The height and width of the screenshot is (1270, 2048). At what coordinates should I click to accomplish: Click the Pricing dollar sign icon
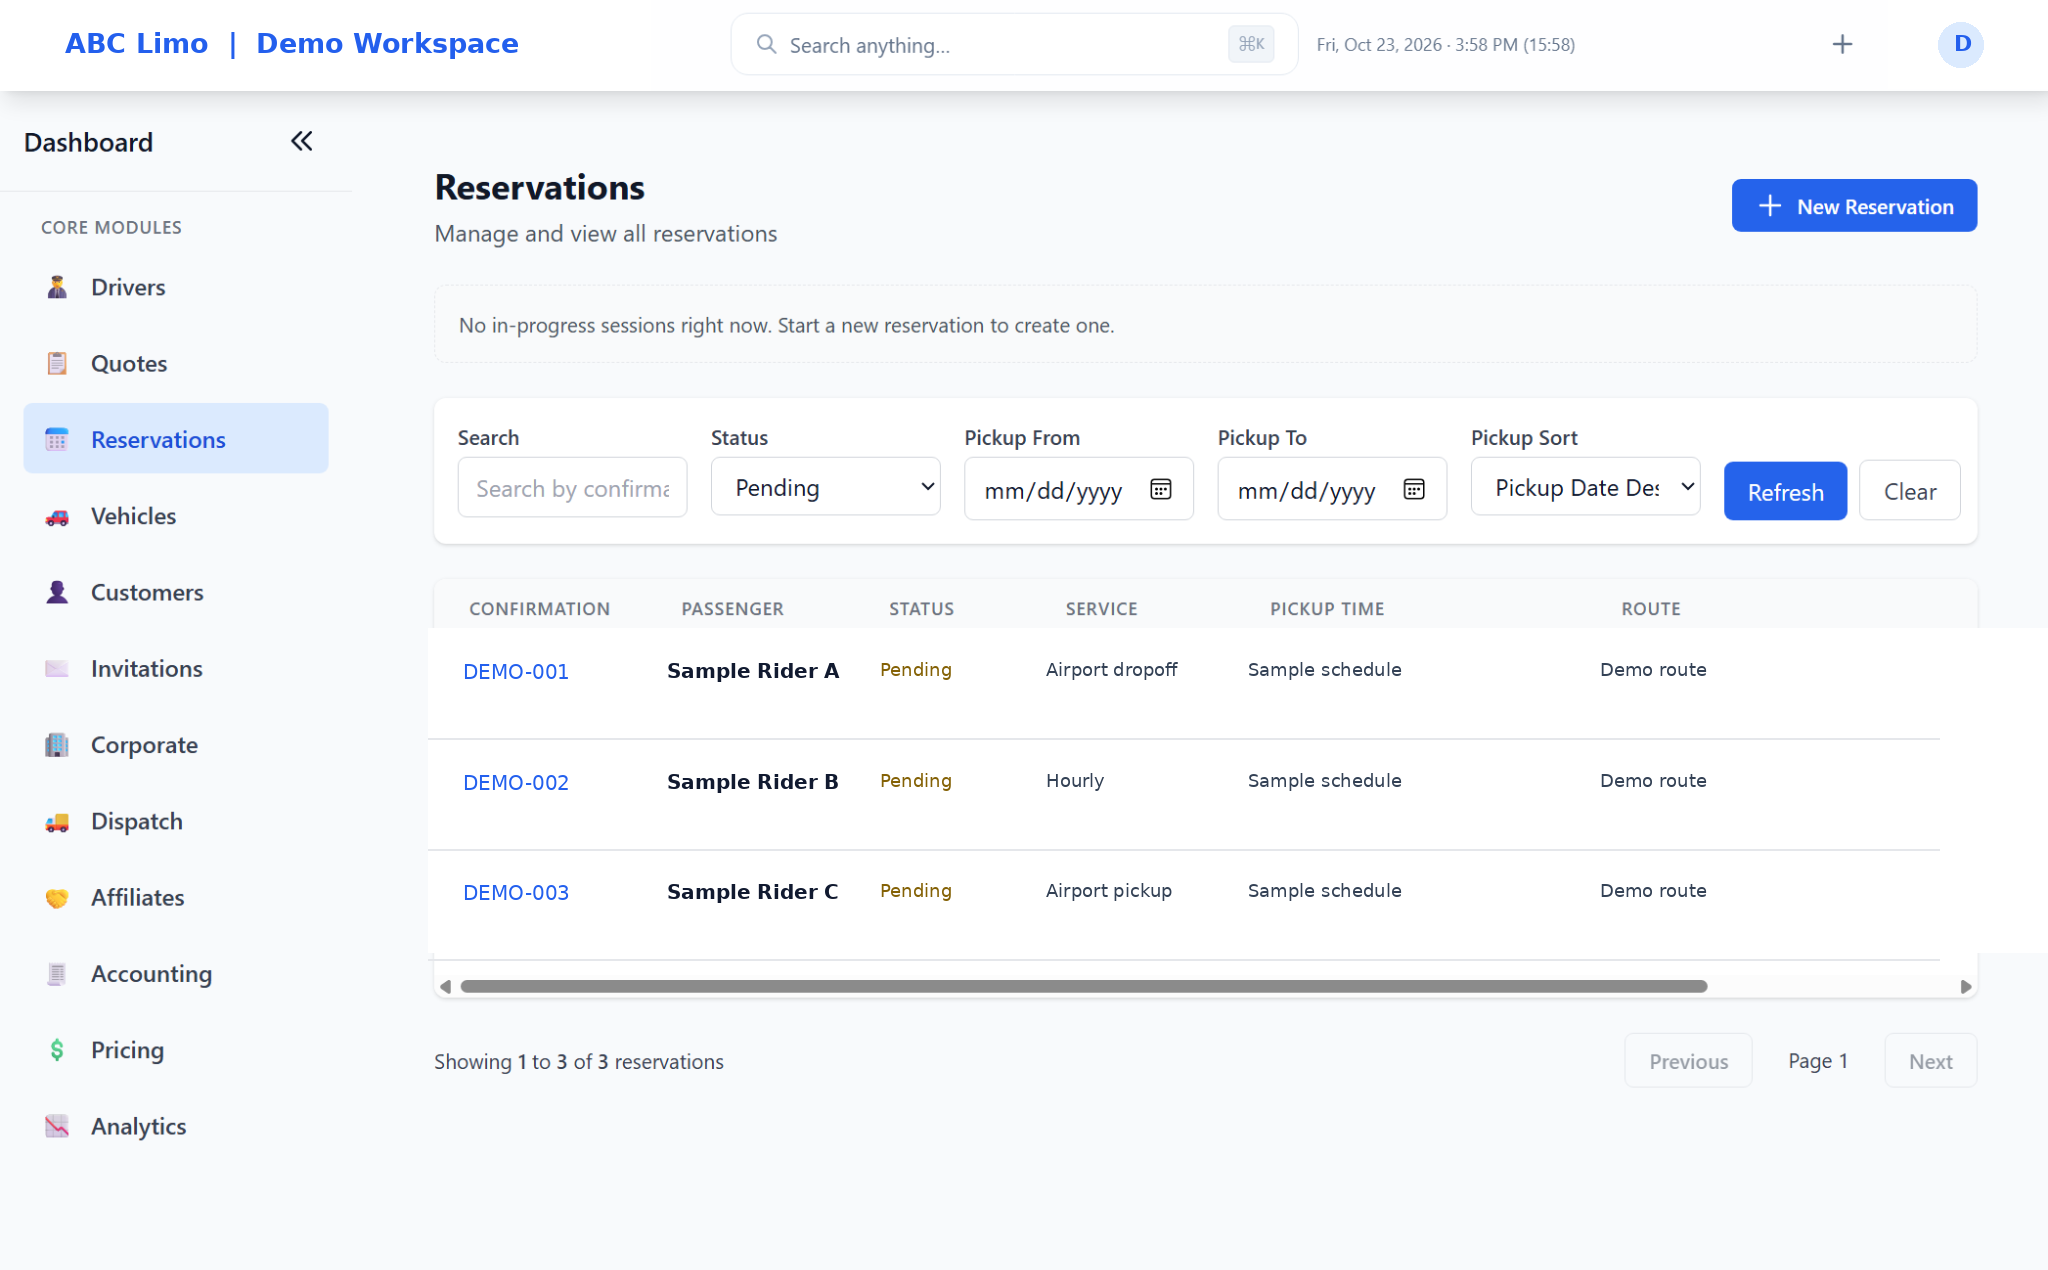(x=57, y=1050)
